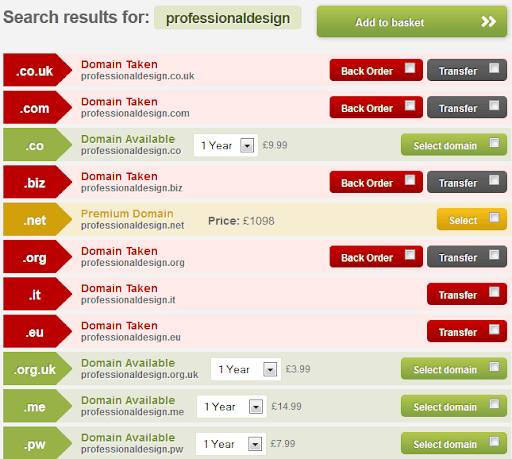Click the yellow .net extension tag
The image size is (512, 459).
coord(37,219)
